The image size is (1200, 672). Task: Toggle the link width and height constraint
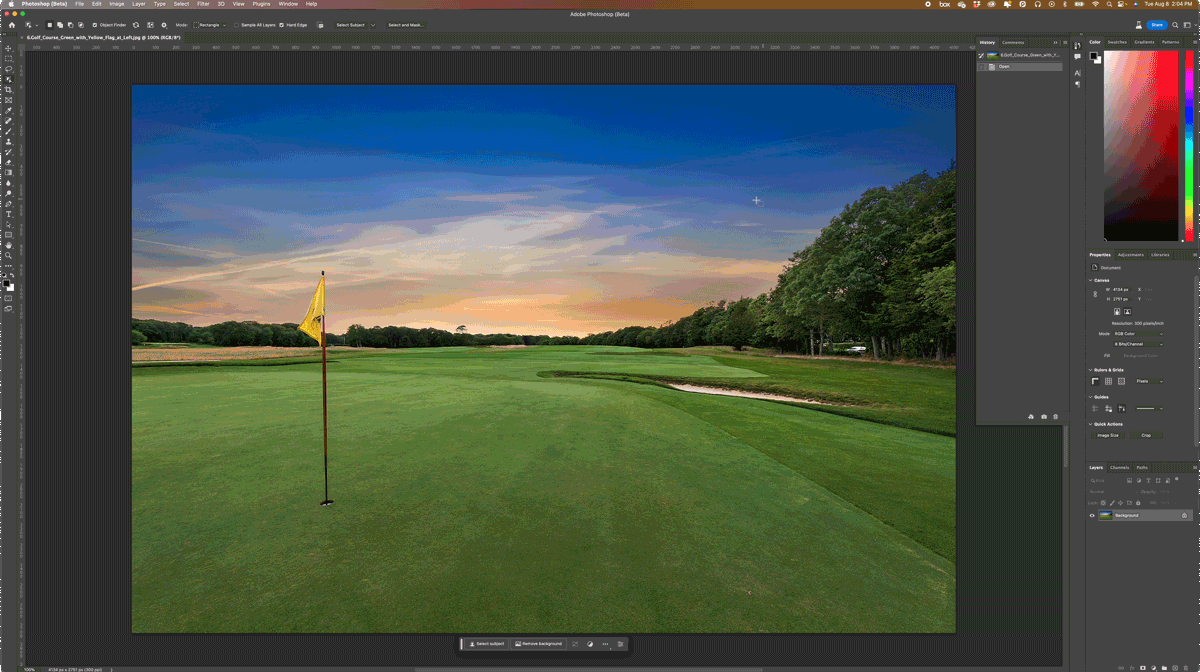tap(1095, 294)
